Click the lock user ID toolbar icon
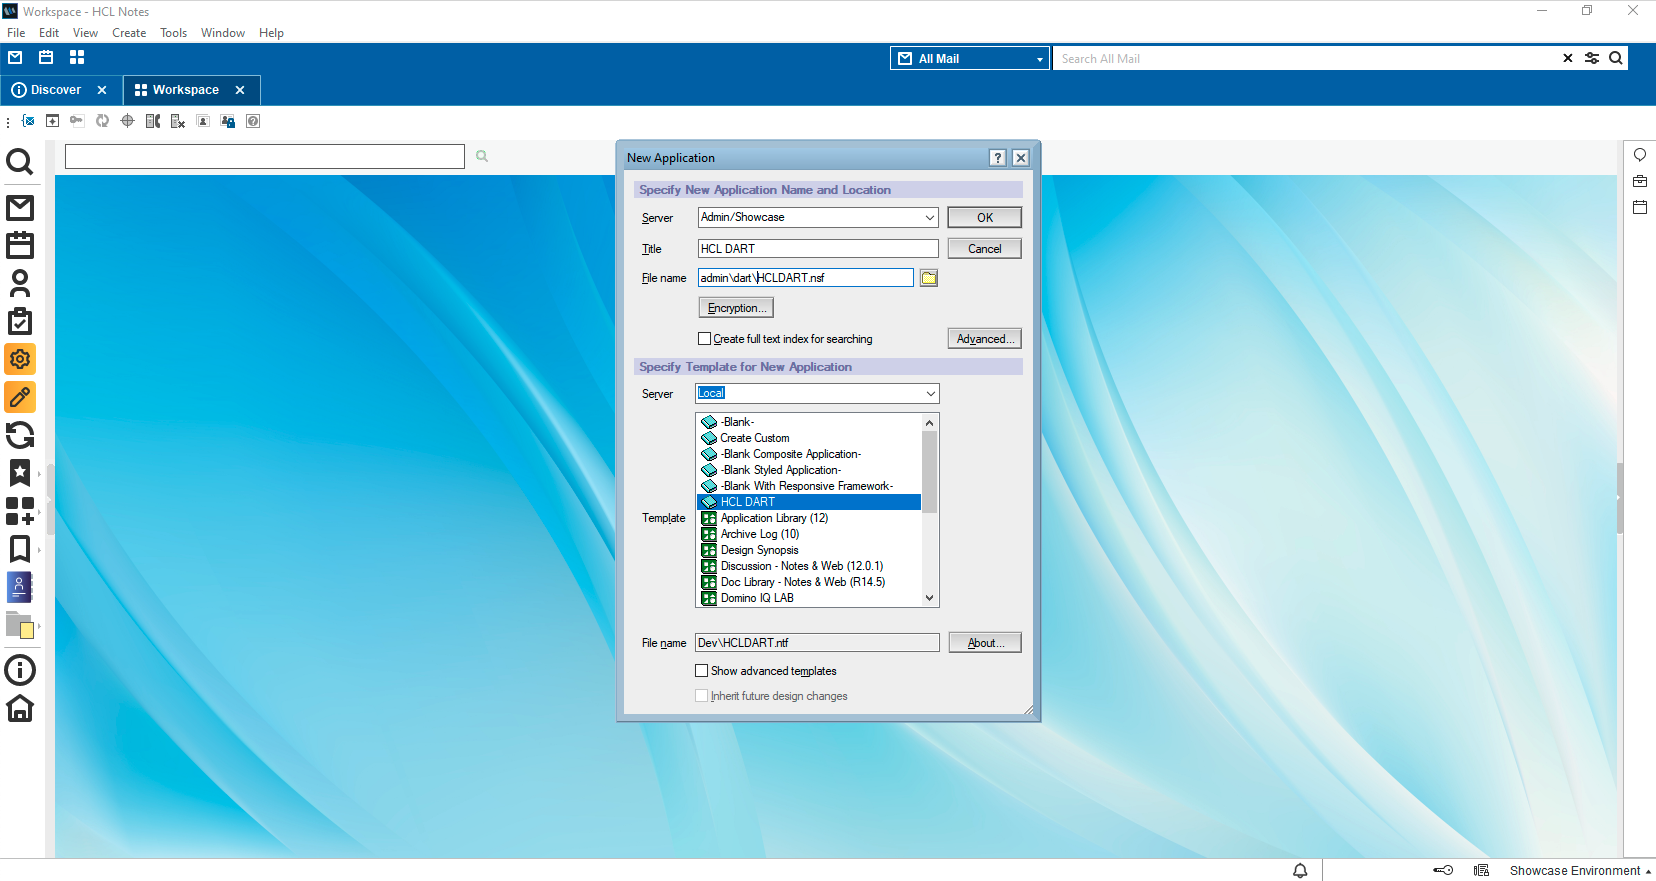1656x881 pixels. (228, 121)
